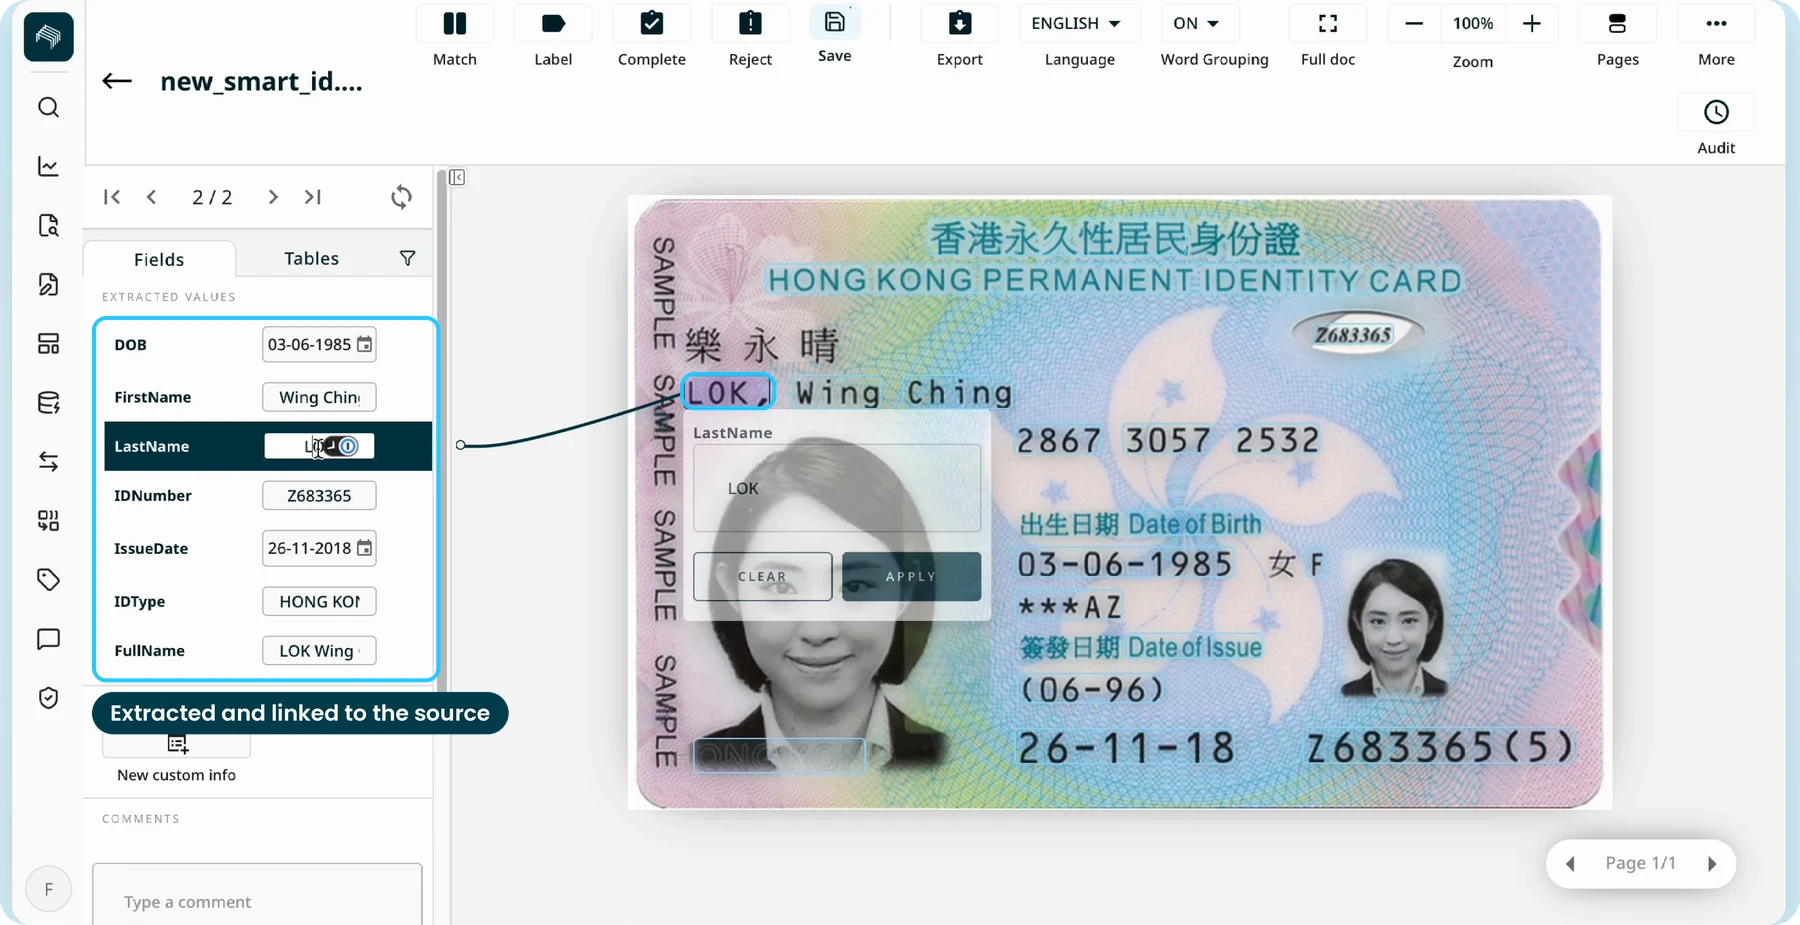Collapse the left fields panel
The image size is (1800, 925).
tap(457, 177)
